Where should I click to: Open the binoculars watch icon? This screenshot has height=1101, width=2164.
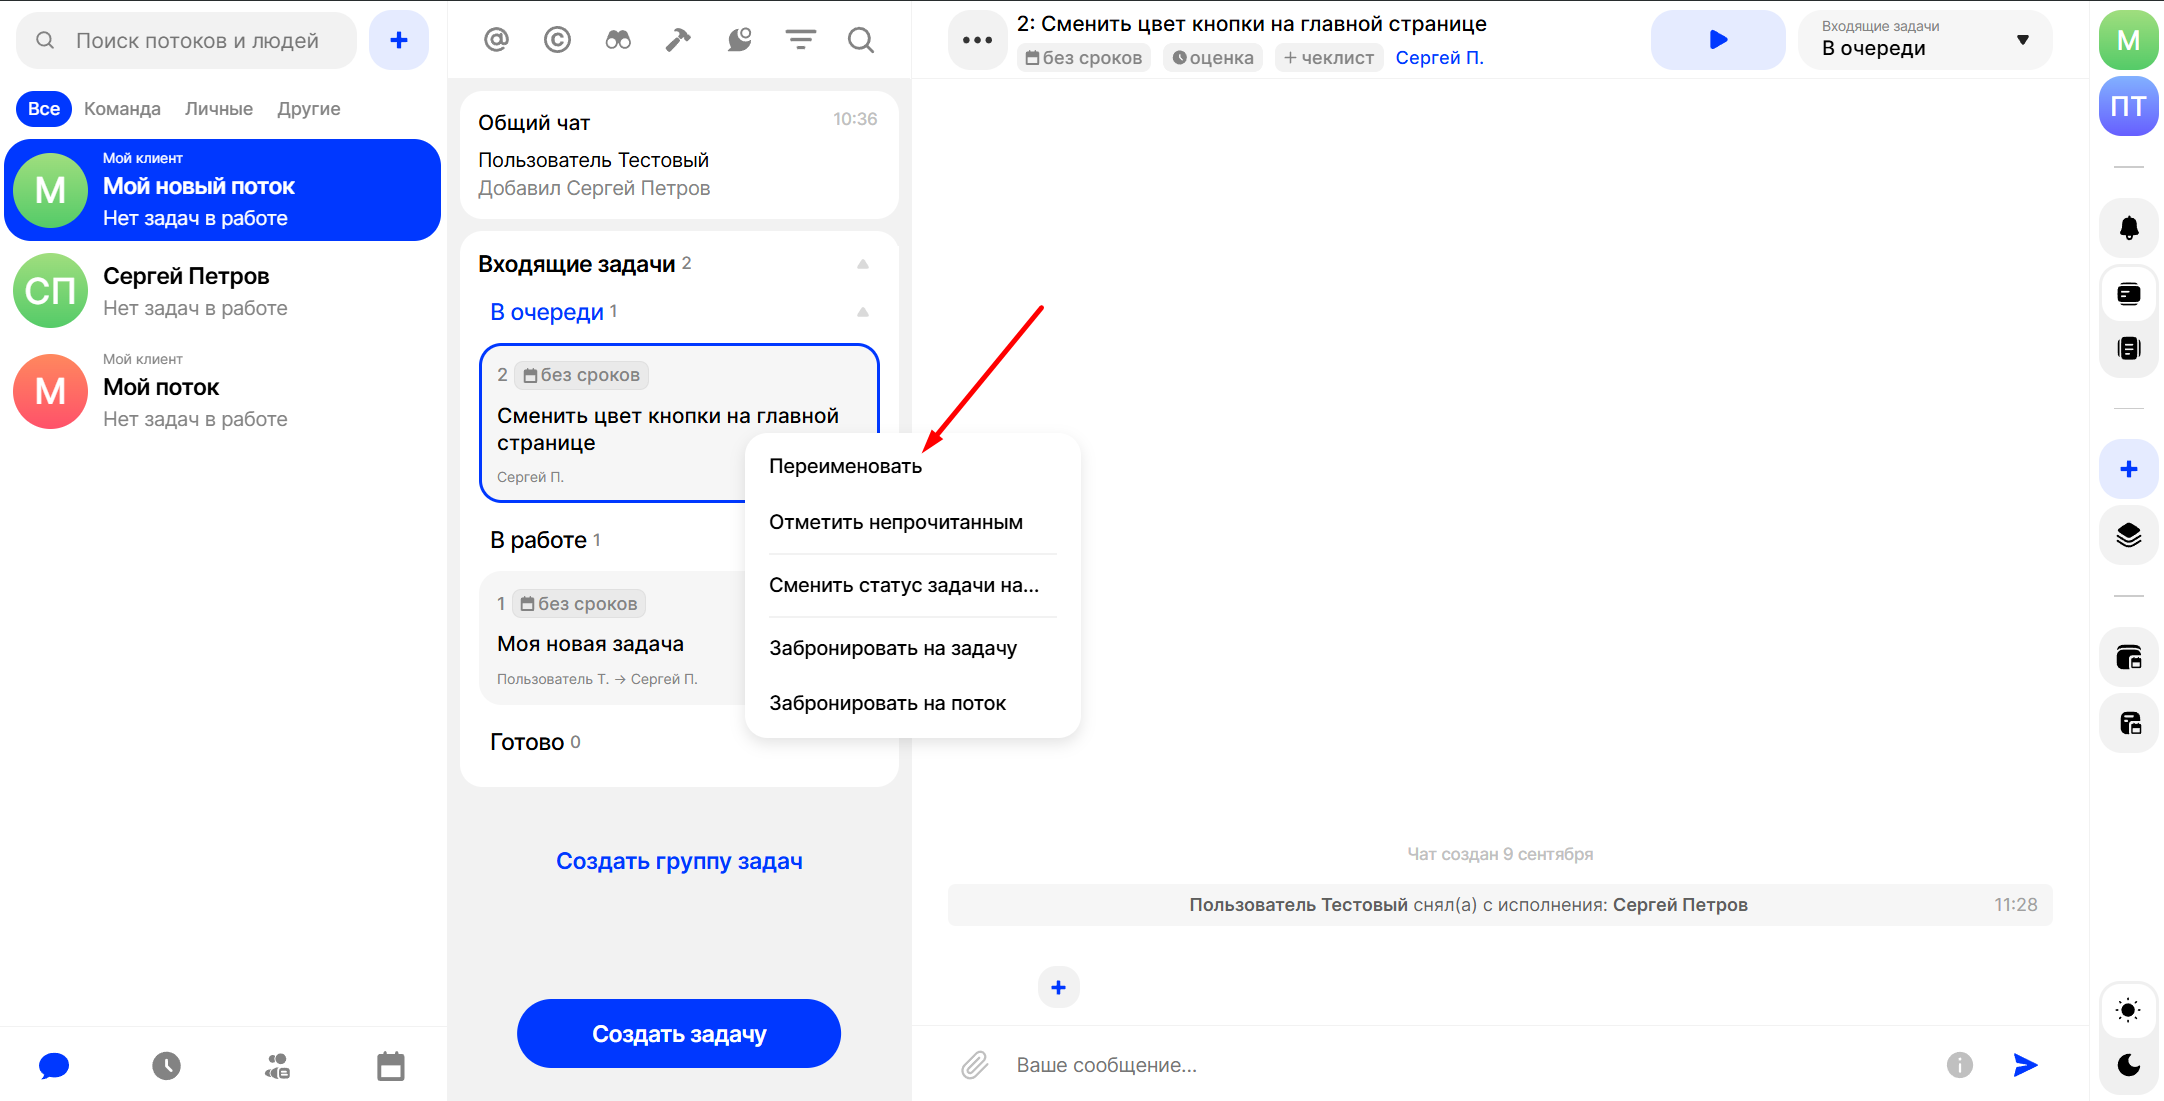click(x=618, y=40)
